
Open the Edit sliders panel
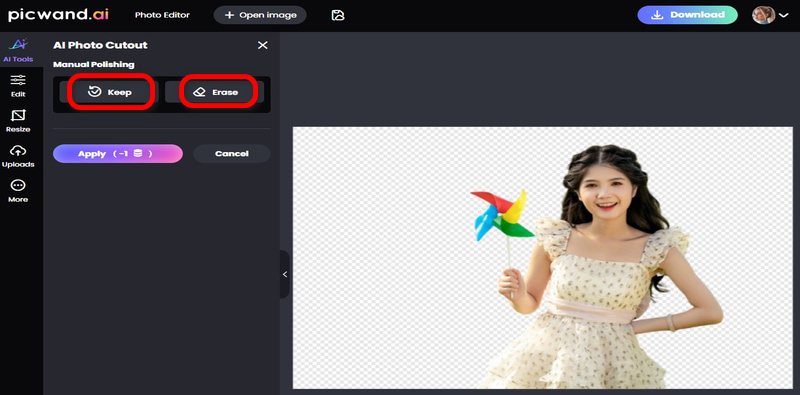point(18,86)
